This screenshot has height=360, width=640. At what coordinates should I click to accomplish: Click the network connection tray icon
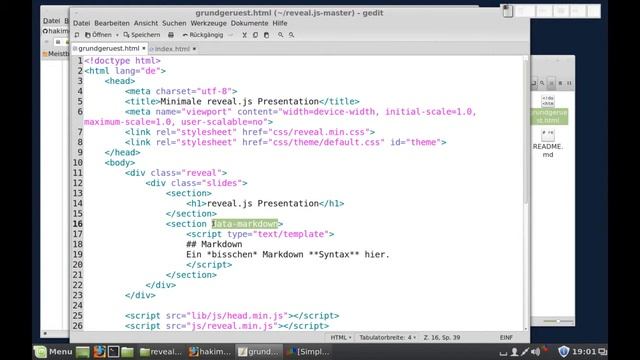coord(525,352)
